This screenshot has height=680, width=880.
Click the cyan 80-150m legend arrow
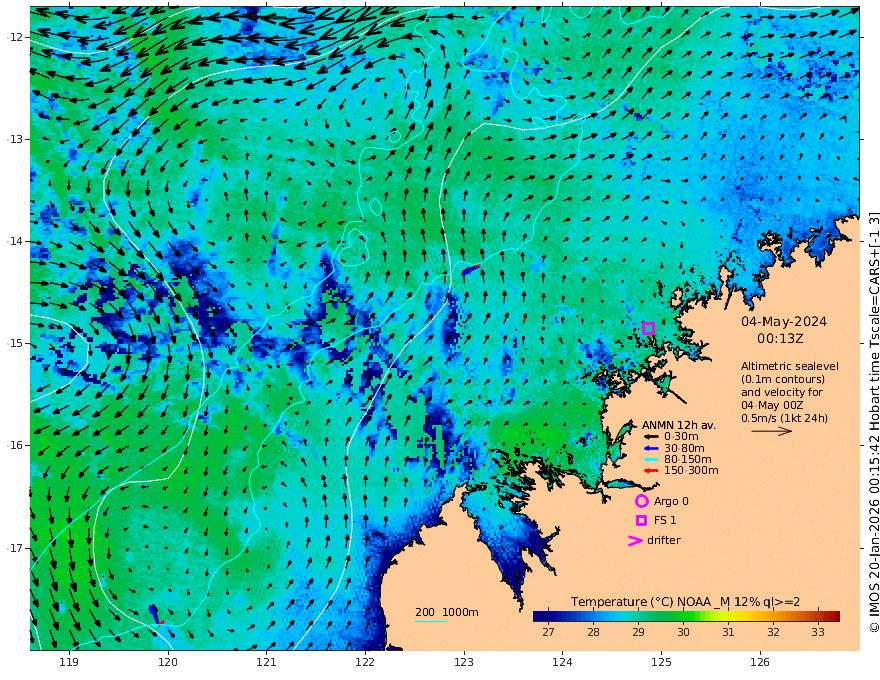tap(651, 460)
